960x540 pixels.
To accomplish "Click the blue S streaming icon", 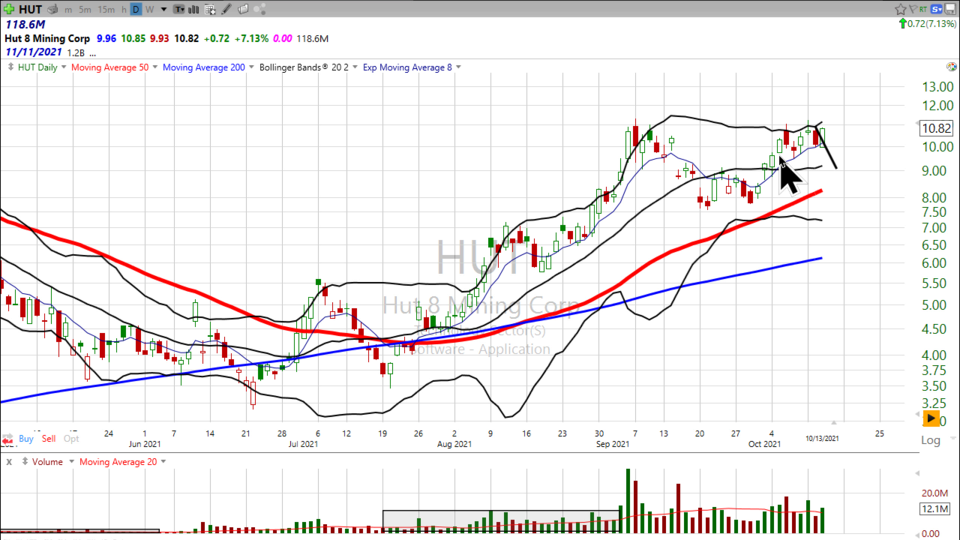I will coord(933,10).
